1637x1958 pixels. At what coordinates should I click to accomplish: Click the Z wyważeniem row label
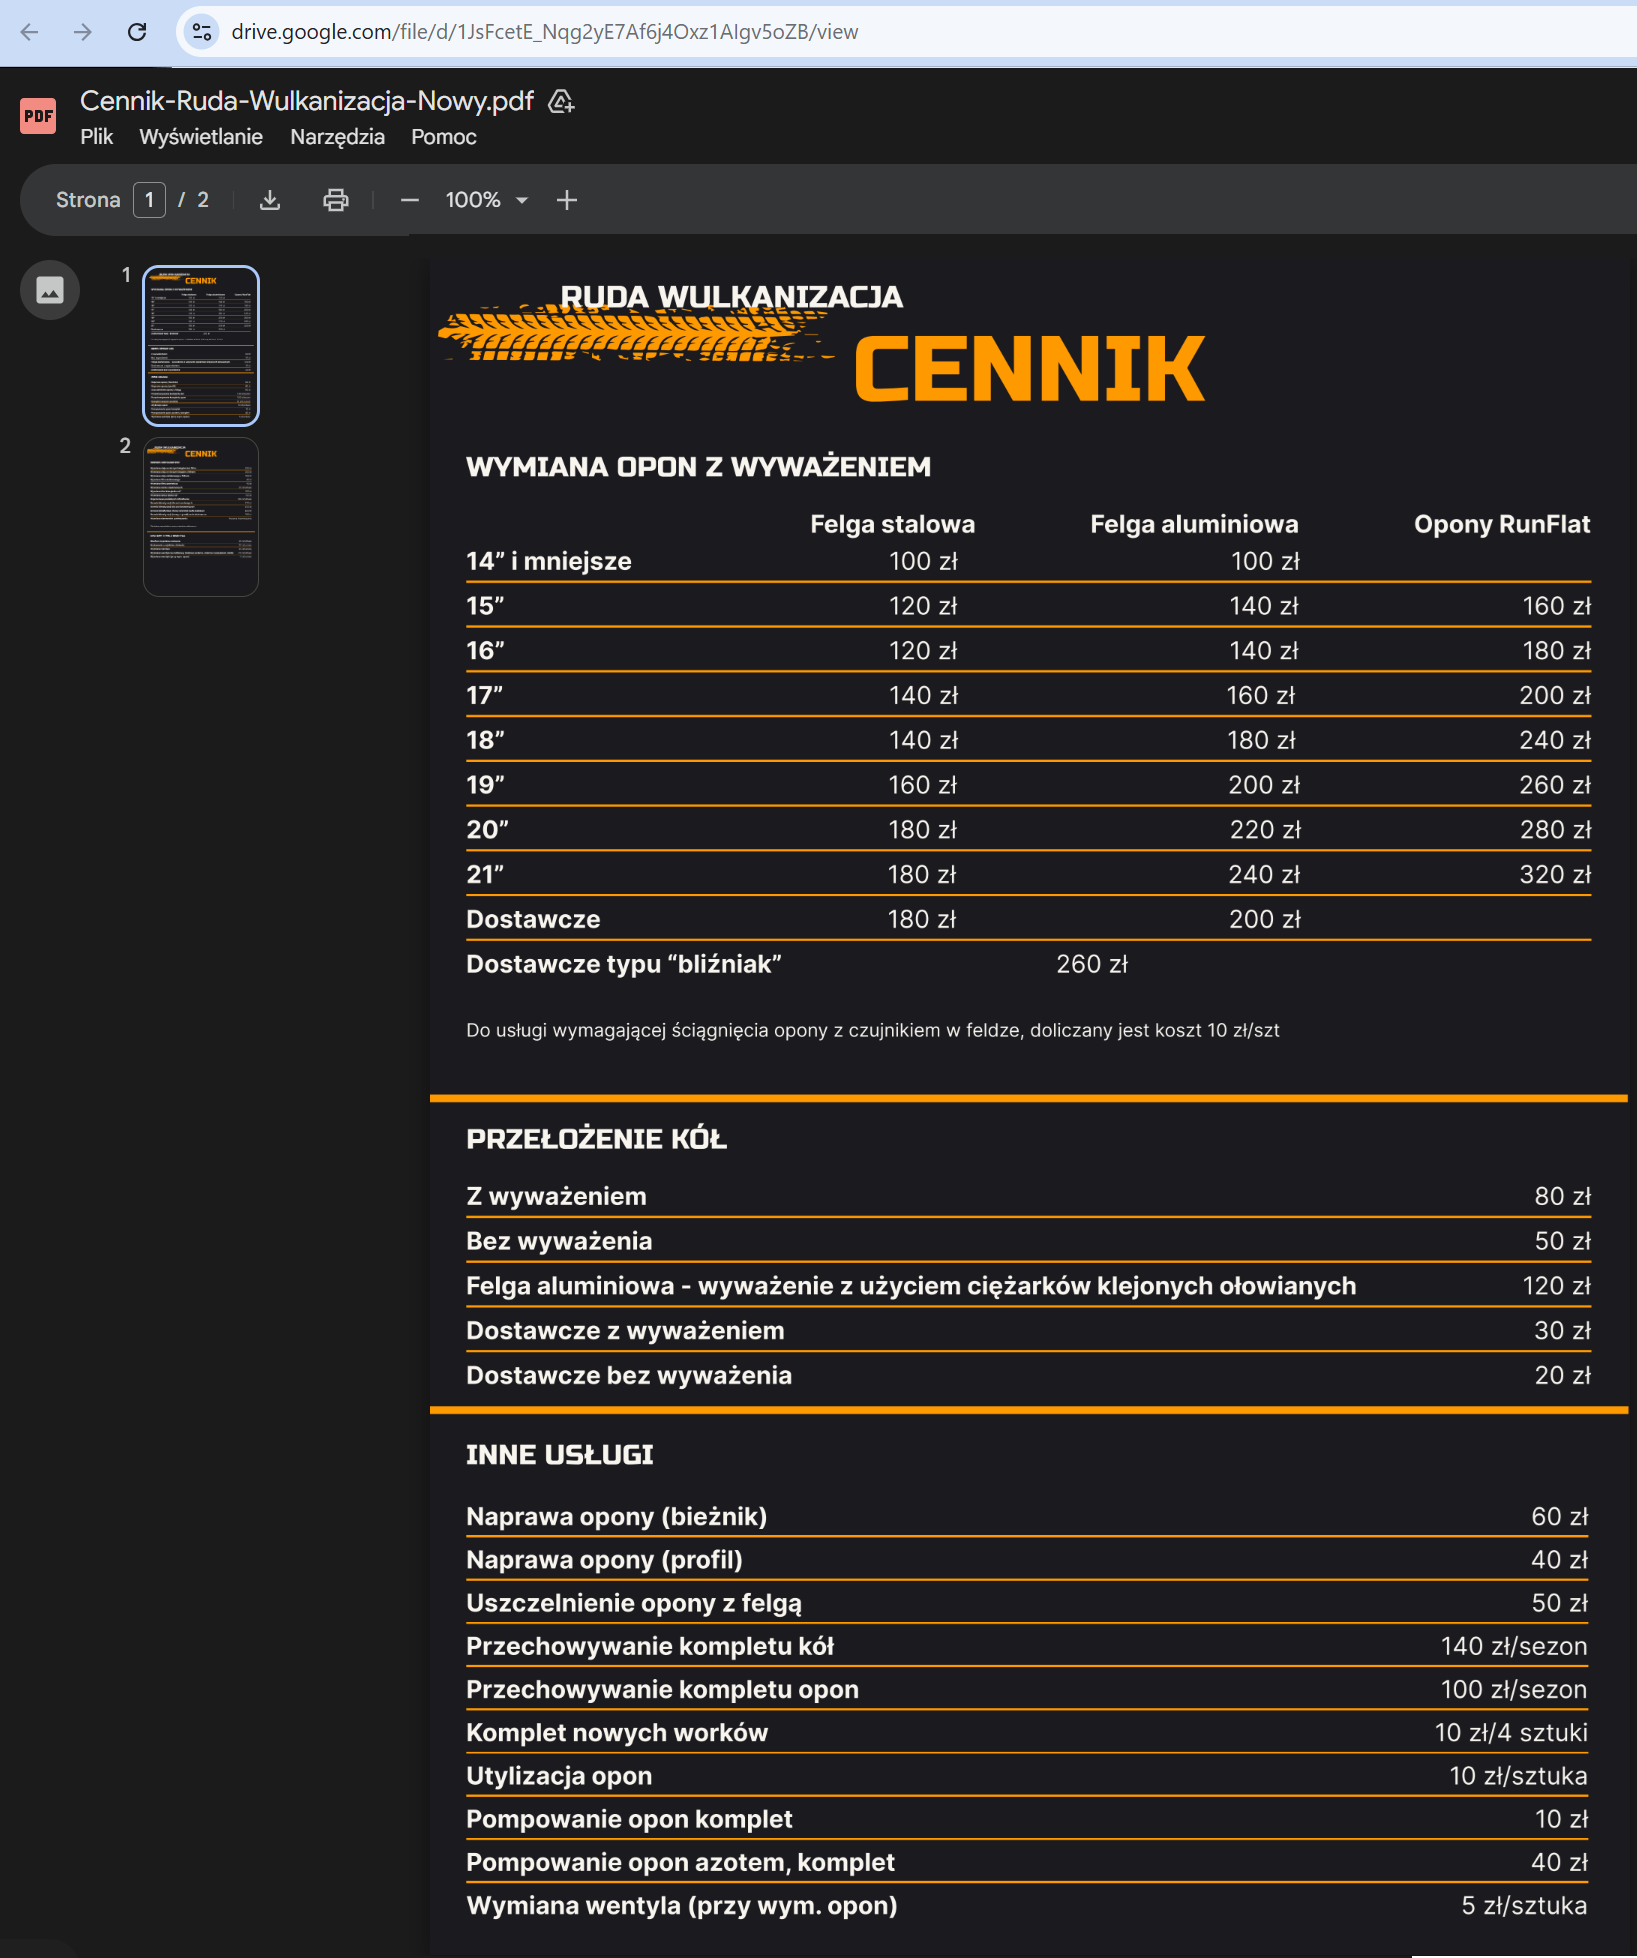pos(556,1196)
